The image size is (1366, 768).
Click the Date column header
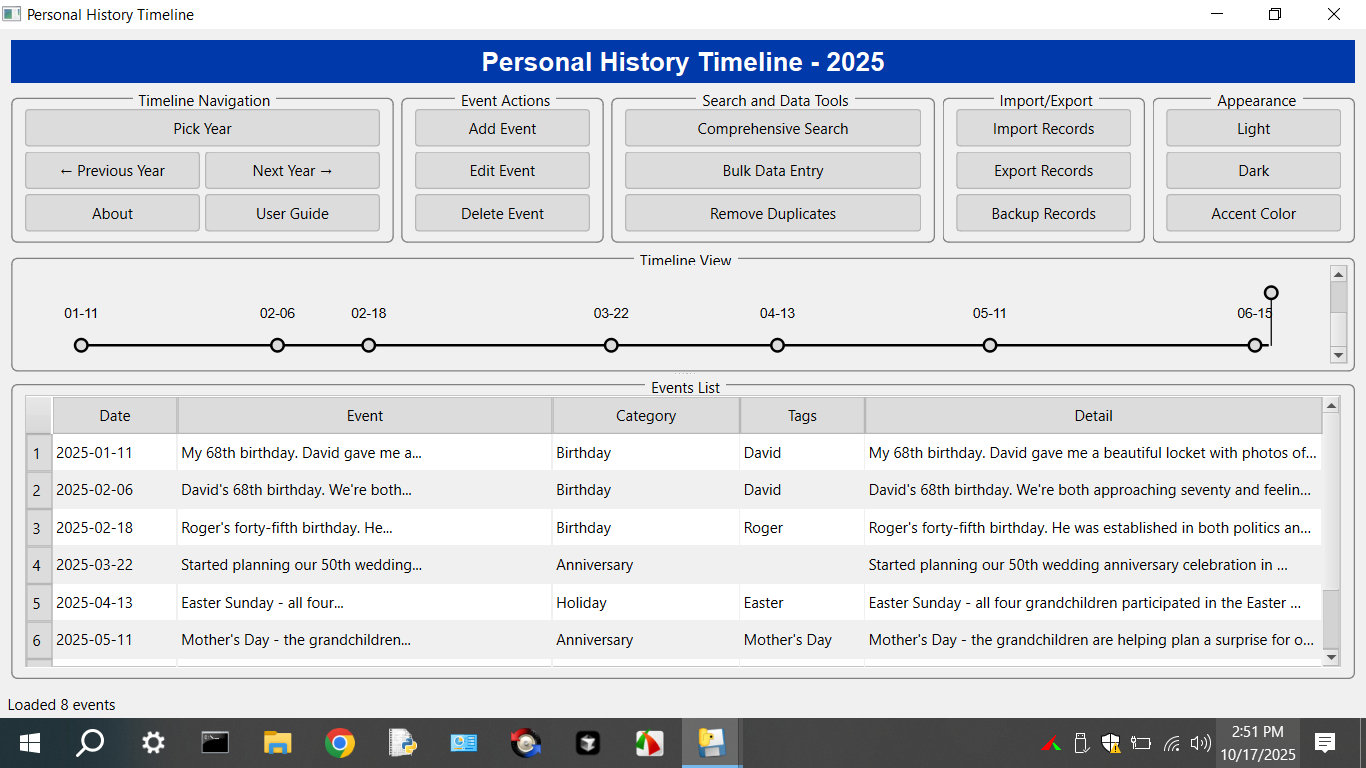(115, 416)
